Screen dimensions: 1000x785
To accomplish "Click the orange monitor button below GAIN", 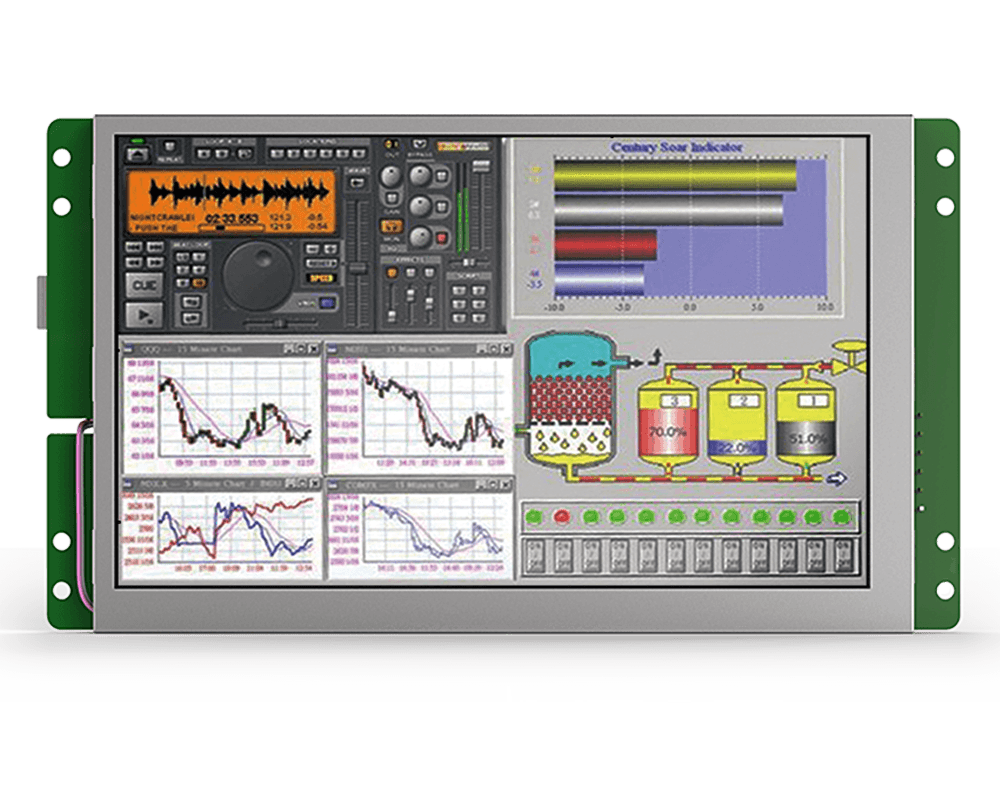I will coord(391,226).
